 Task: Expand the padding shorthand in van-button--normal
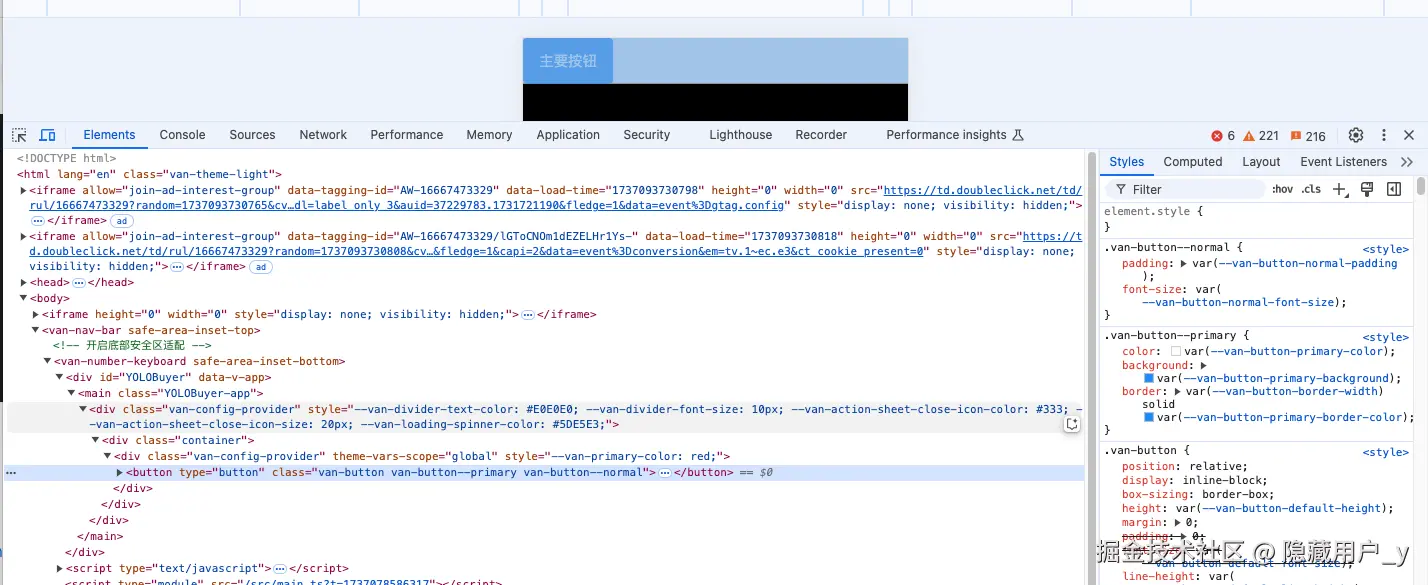click(x=1183, y=264)
